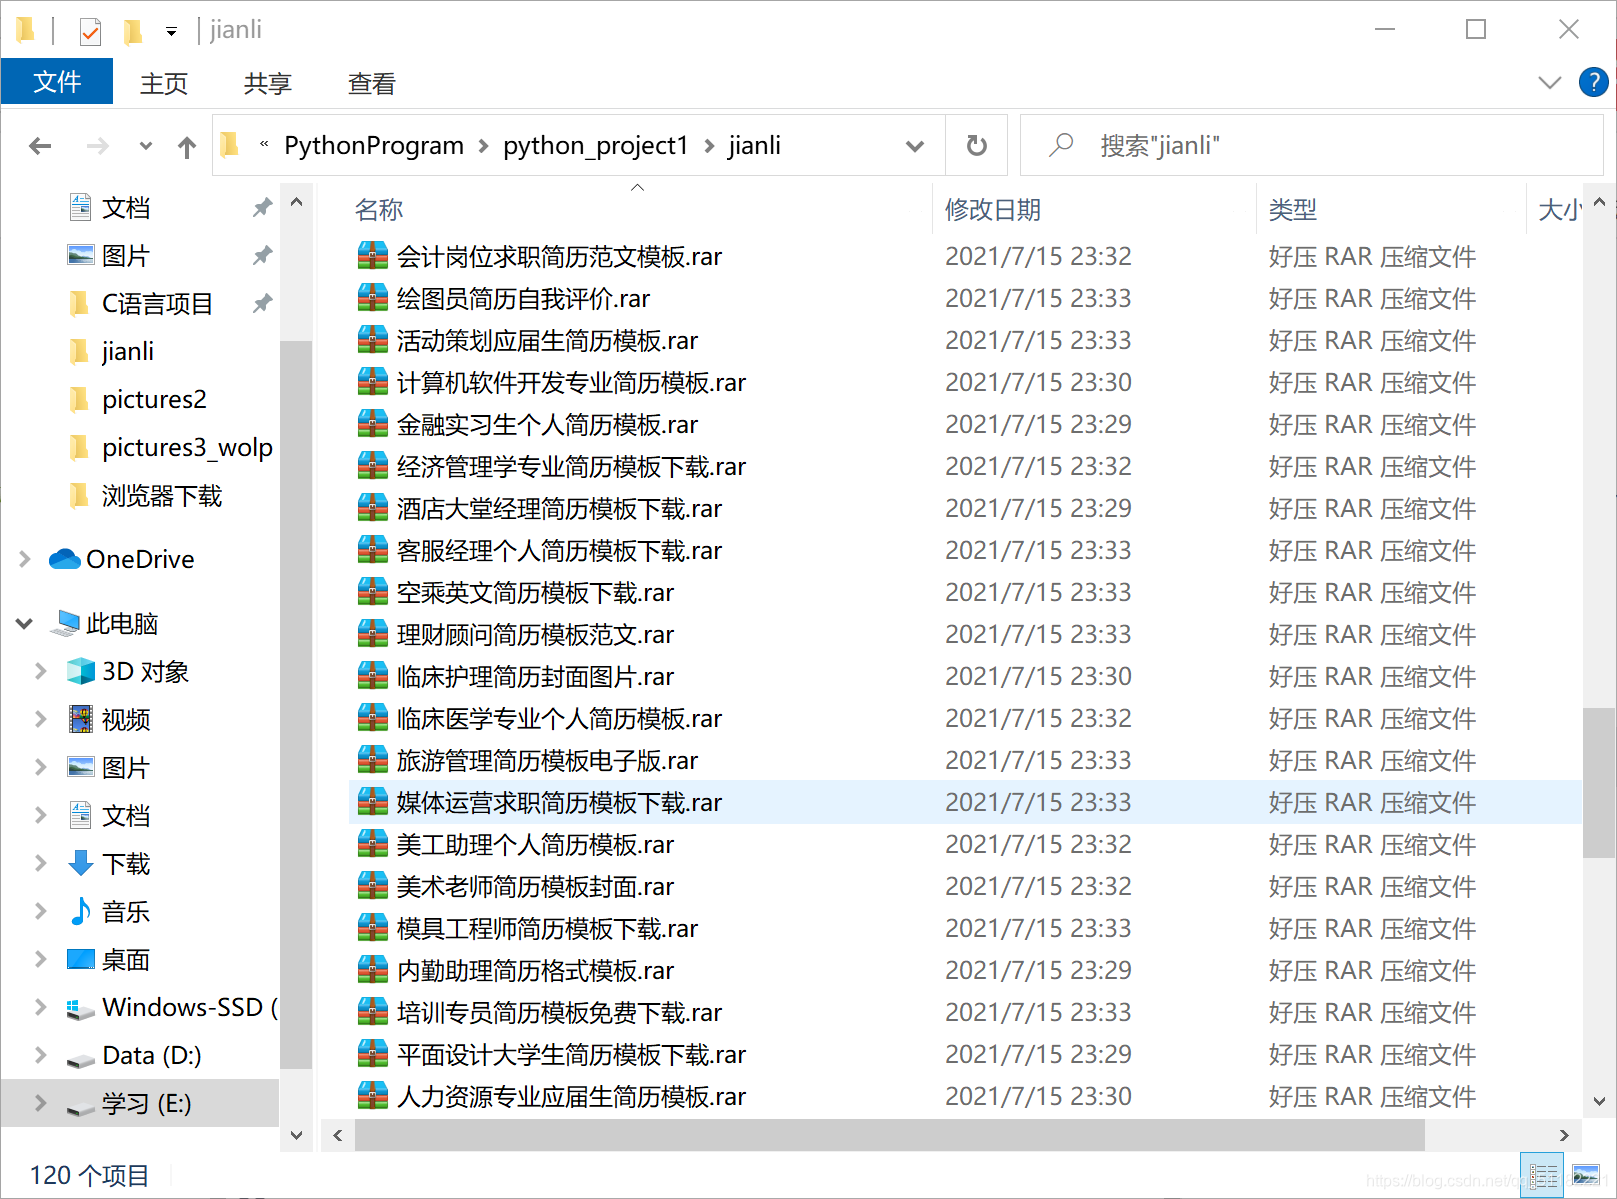Click RAR icon of 酒店大堂经理简历模板下载.rar
1617x1199 pixels.
(x=373, y=508)
